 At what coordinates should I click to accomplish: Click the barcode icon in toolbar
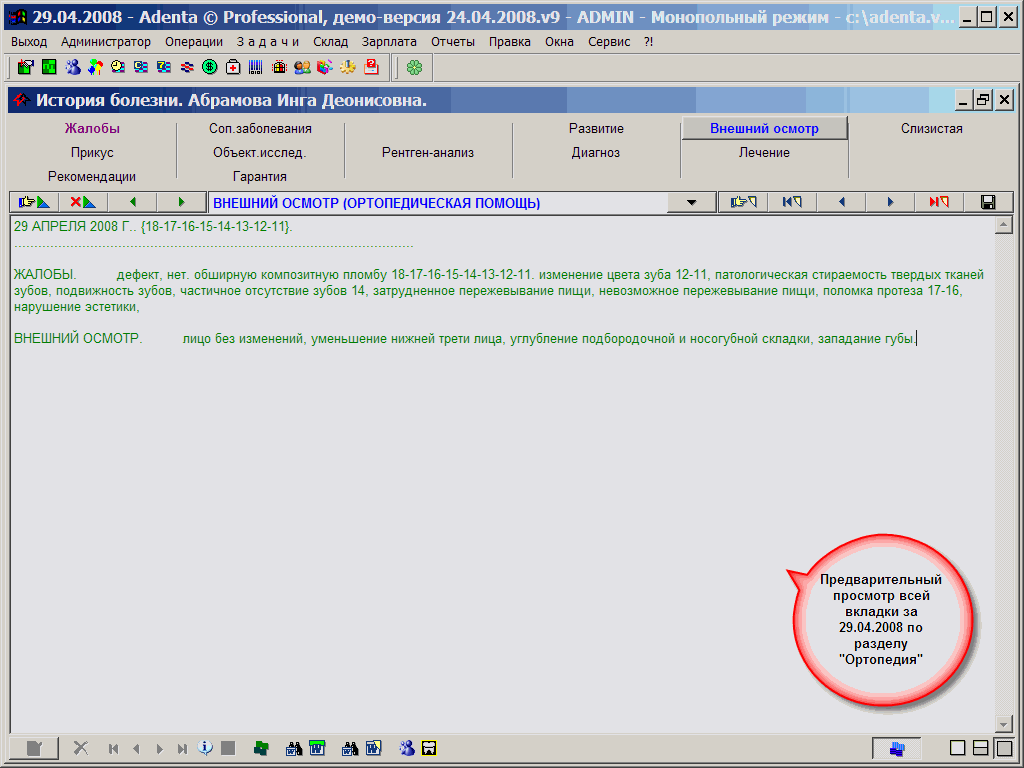(256, 67)
